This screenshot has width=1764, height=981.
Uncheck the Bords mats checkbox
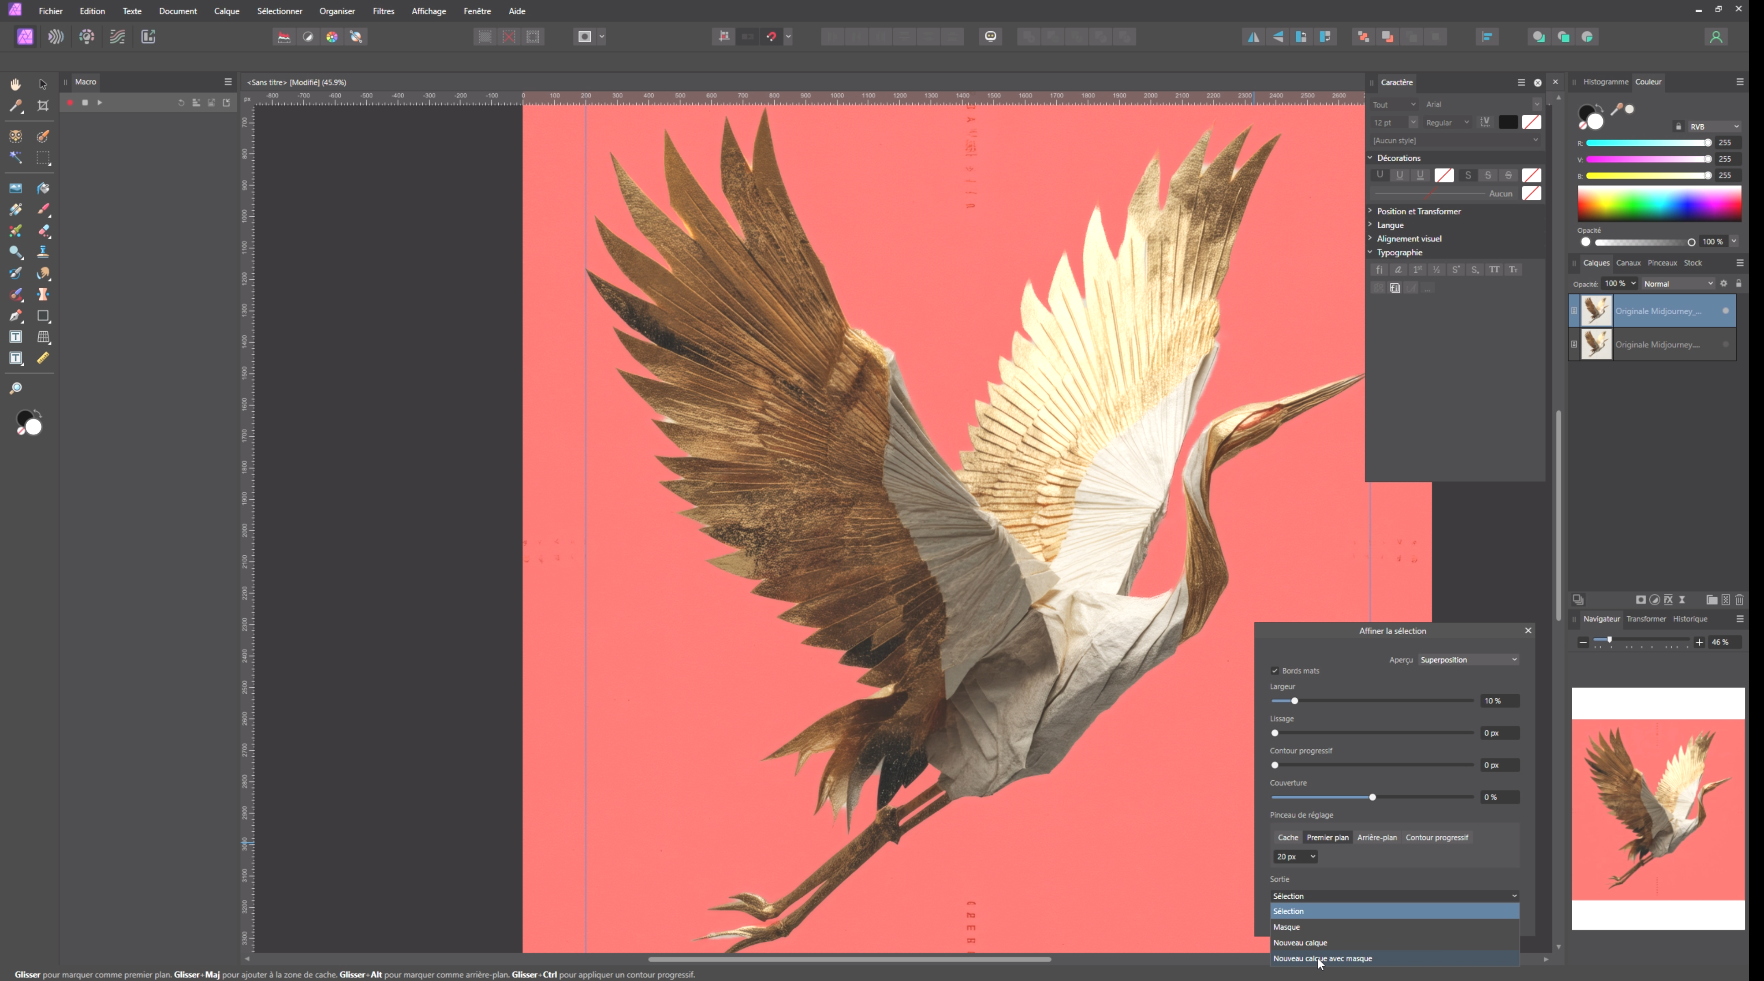click(x=1275, y=671)
